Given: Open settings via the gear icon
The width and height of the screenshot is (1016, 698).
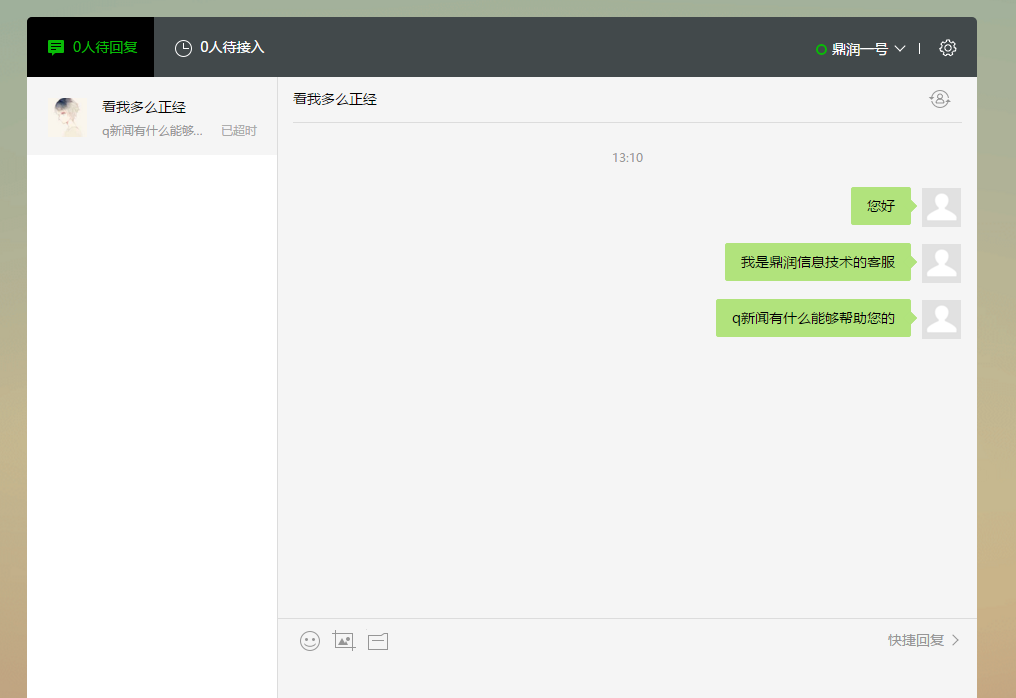Looking at the screenshot, I should (x=948, y=48).
